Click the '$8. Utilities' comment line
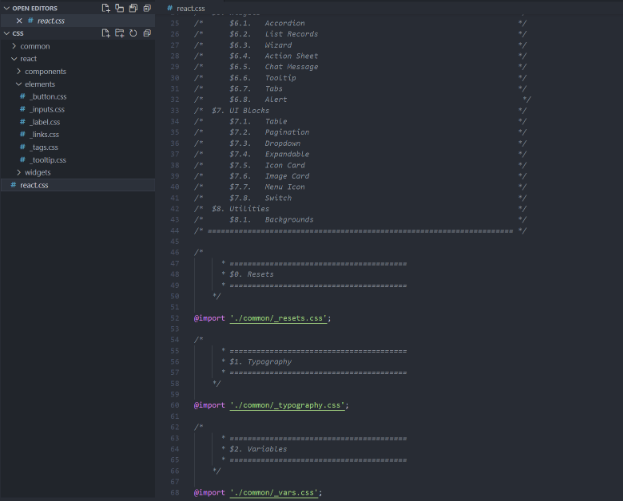 (240, 209)
